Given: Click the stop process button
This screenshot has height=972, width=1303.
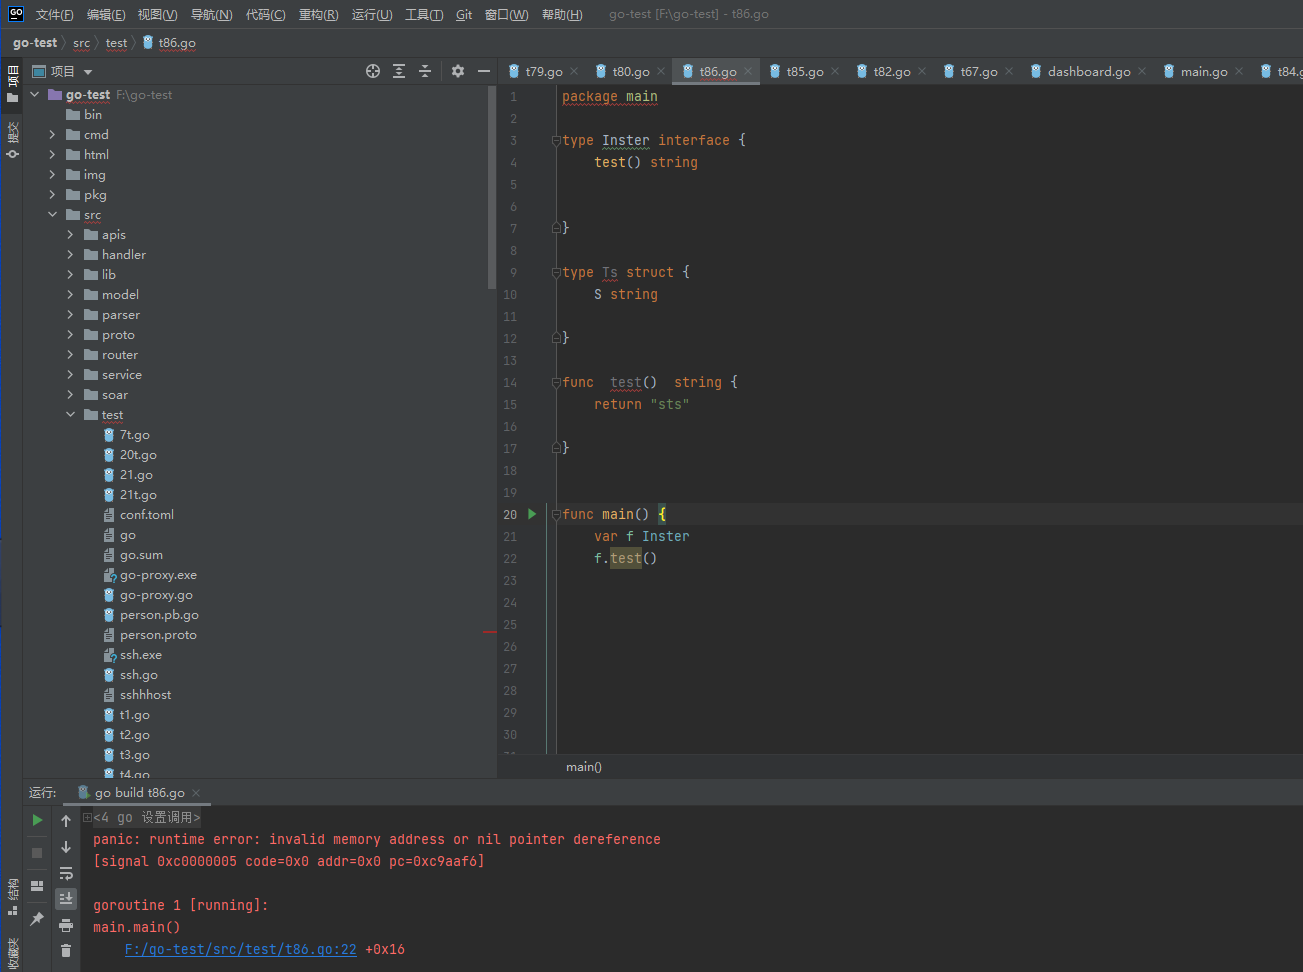Looking at the screenshot, I should (37, 853).
